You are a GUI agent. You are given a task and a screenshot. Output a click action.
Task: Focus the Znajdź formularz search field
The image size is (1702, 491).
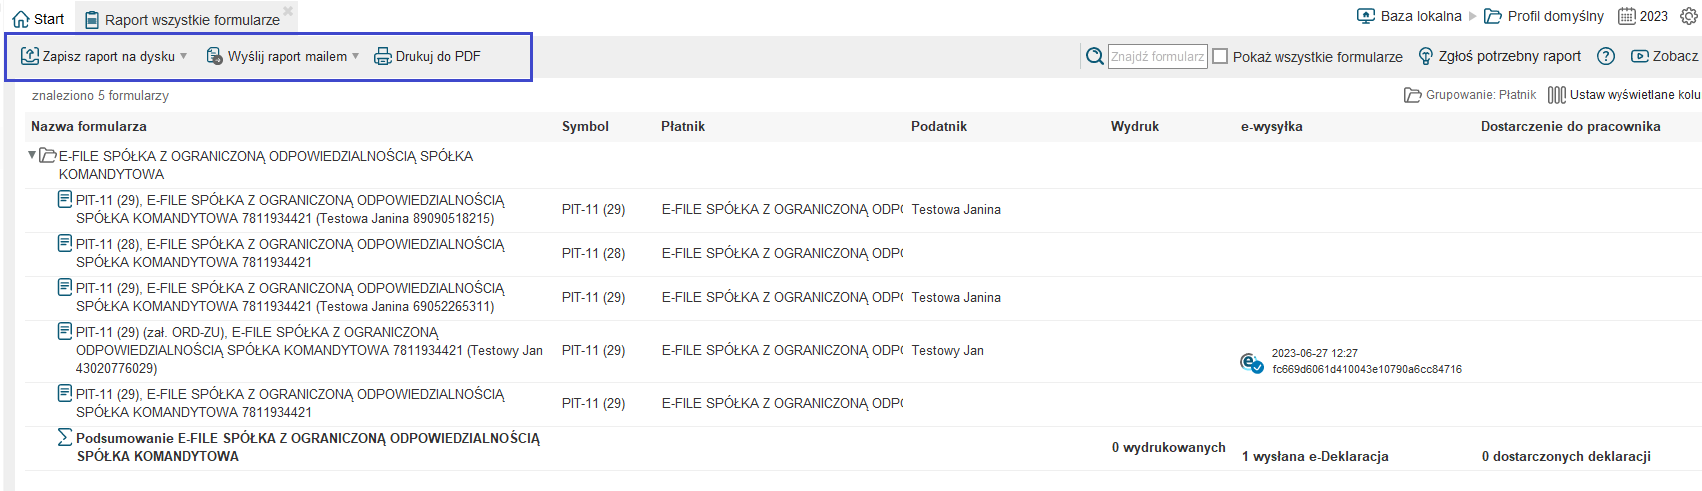pyautogui.click(x=1157, y=56)
